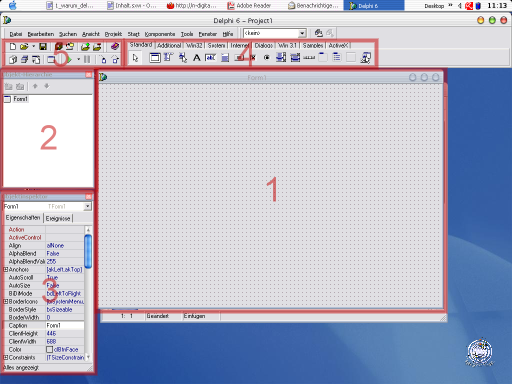This screenshot has width=512, height=384.
Task: Select the Label component (A icon)
Action: 197,58
